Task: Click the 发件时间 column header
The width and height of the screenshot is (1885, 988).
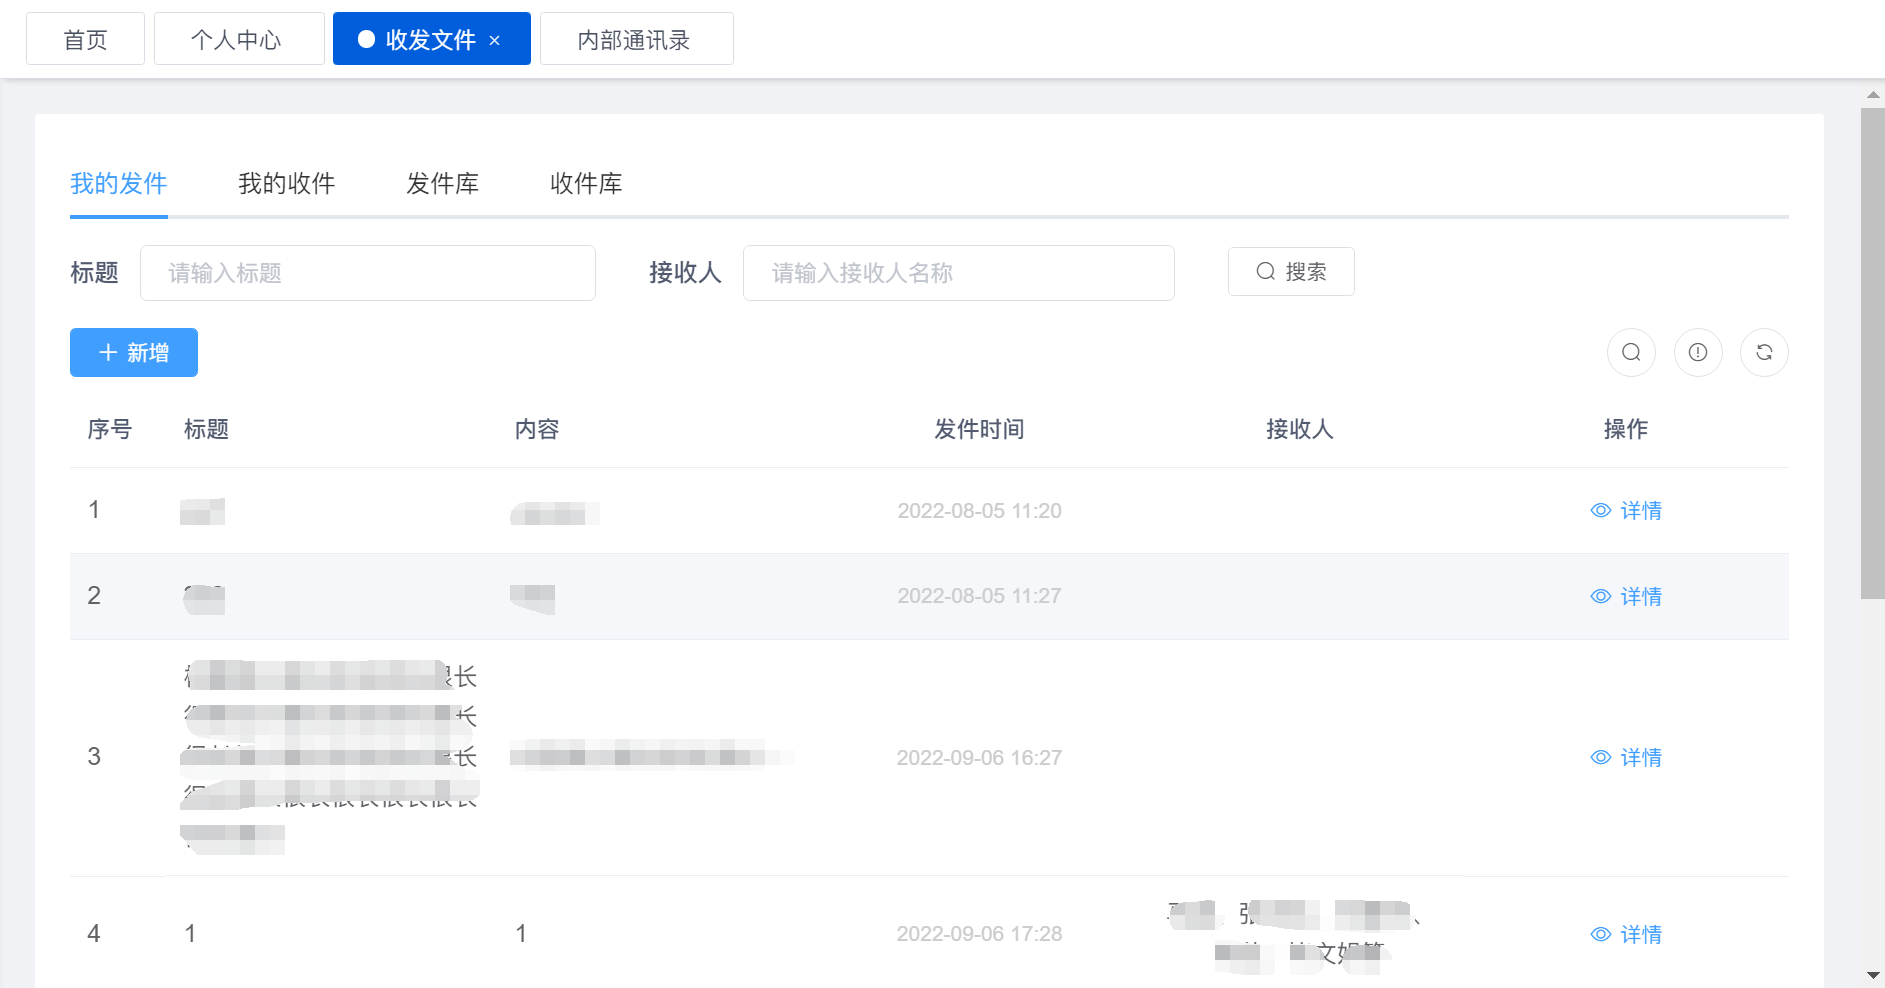Action: click(979, 430)
